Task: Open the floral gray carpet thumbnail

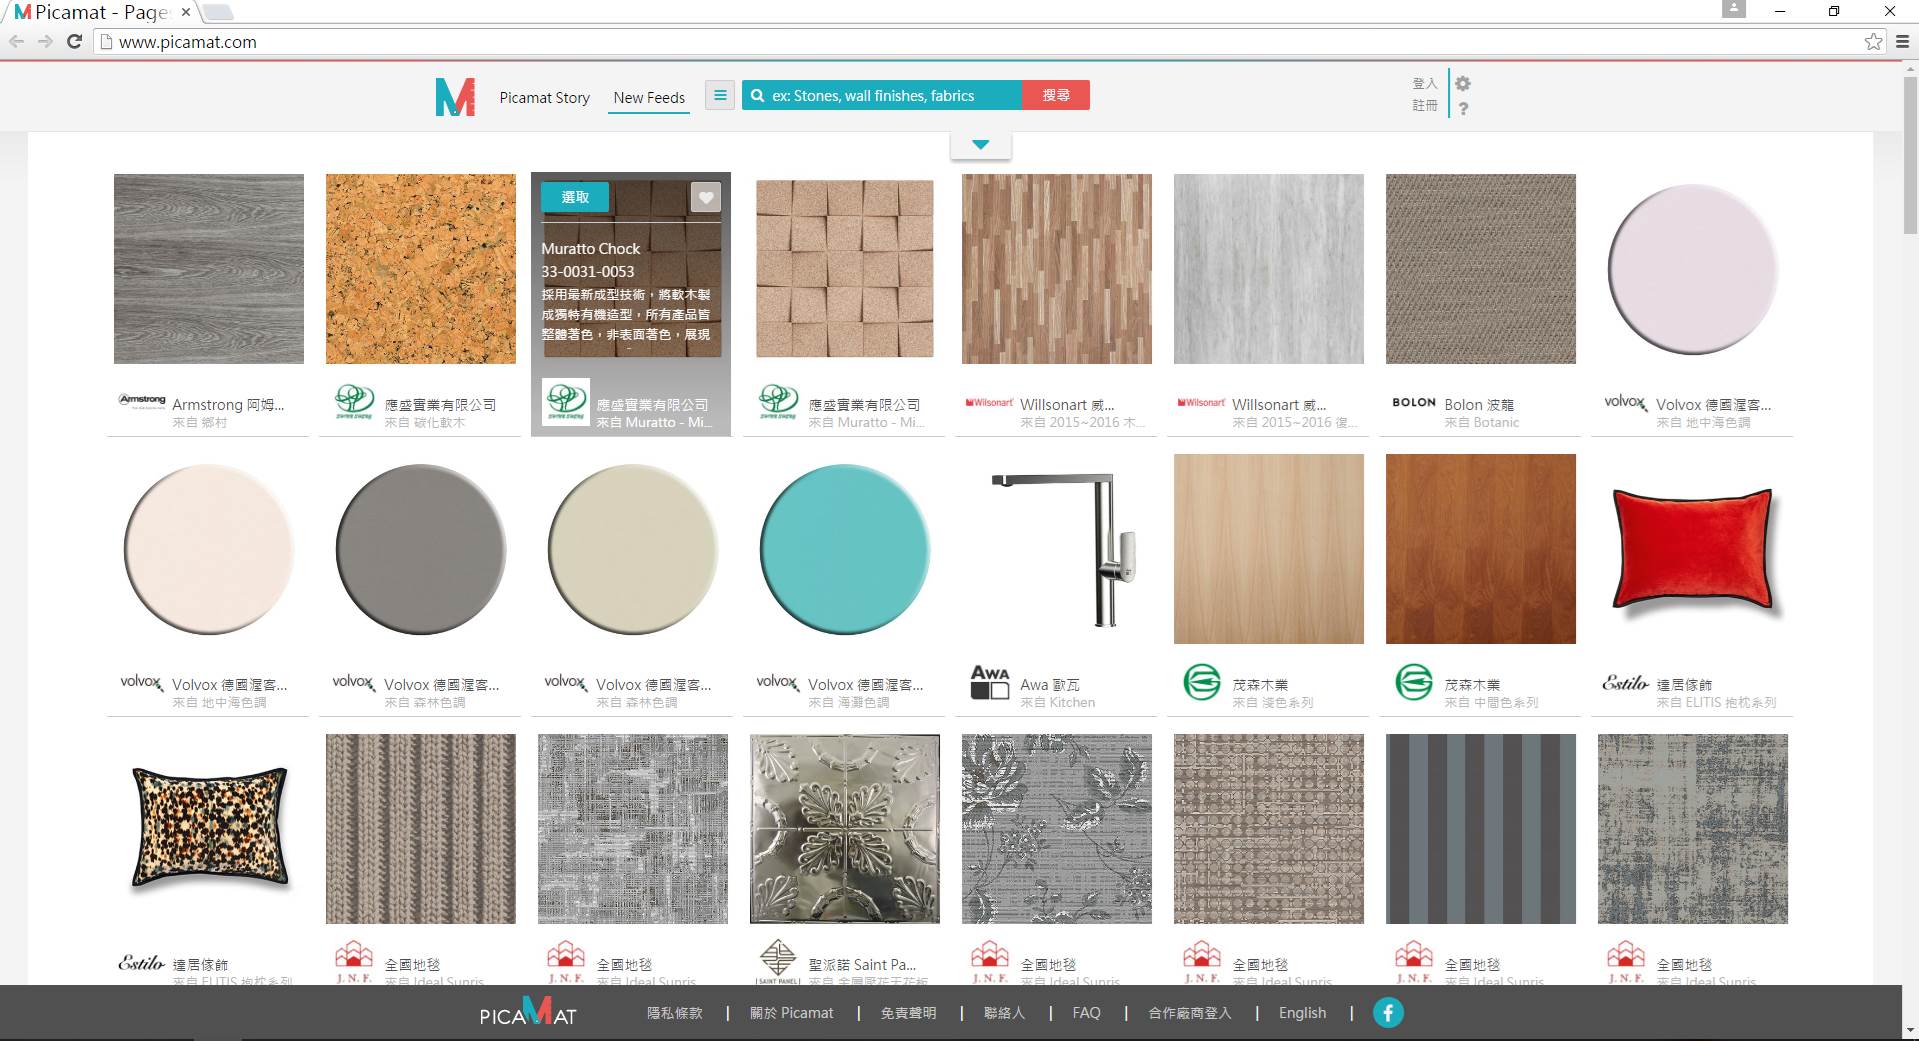Action: [1057, 829]
